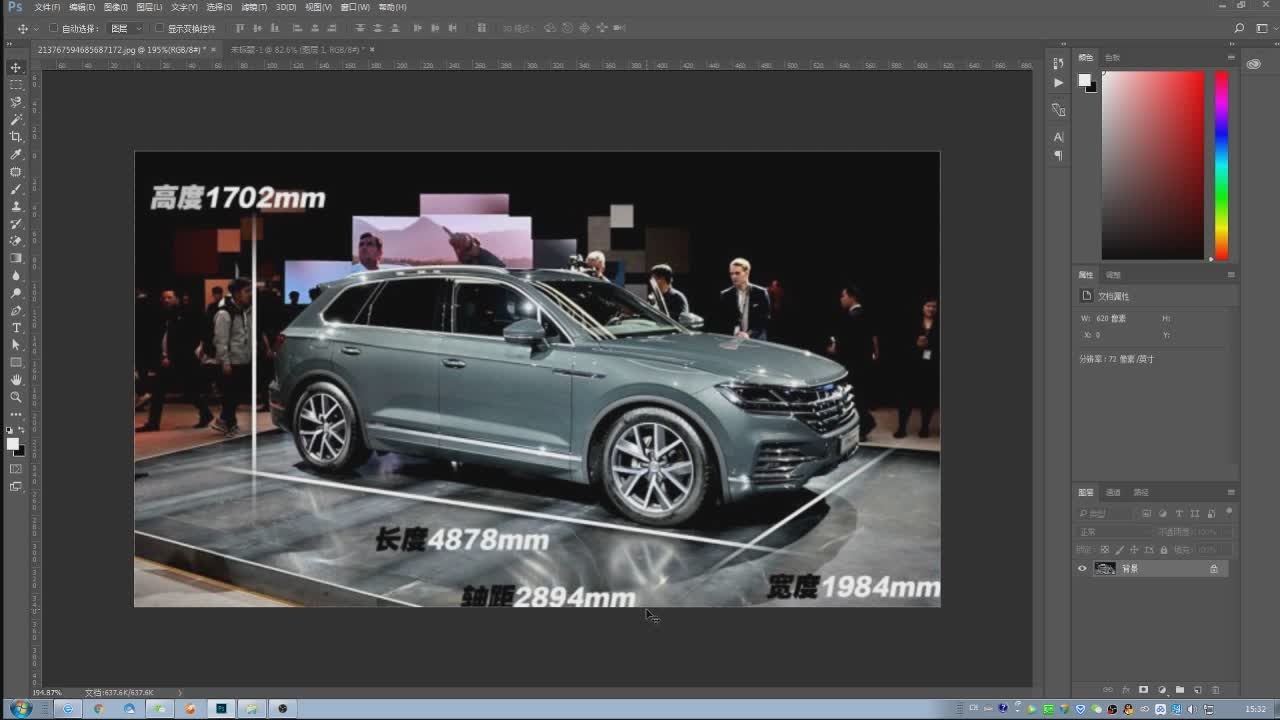Select the Path Selection tool
Image resolution: width=1280 pixels, height=720 pixels.
pyautogui.click(x=16, y=345)
